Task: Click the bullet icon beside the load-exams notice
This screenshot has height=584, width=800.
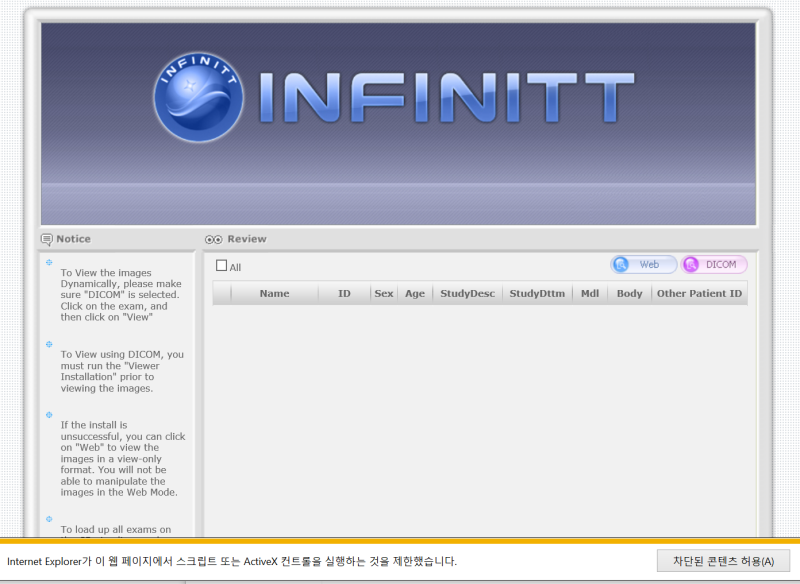Action: pos(50,519)
